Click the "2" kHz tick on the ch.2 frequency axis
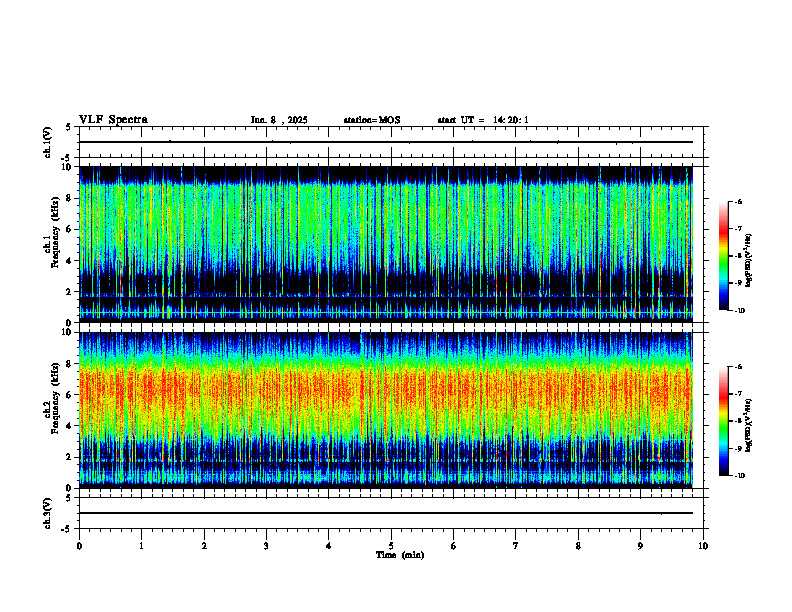This screenshot has width=792, height=612. [70, 457]
